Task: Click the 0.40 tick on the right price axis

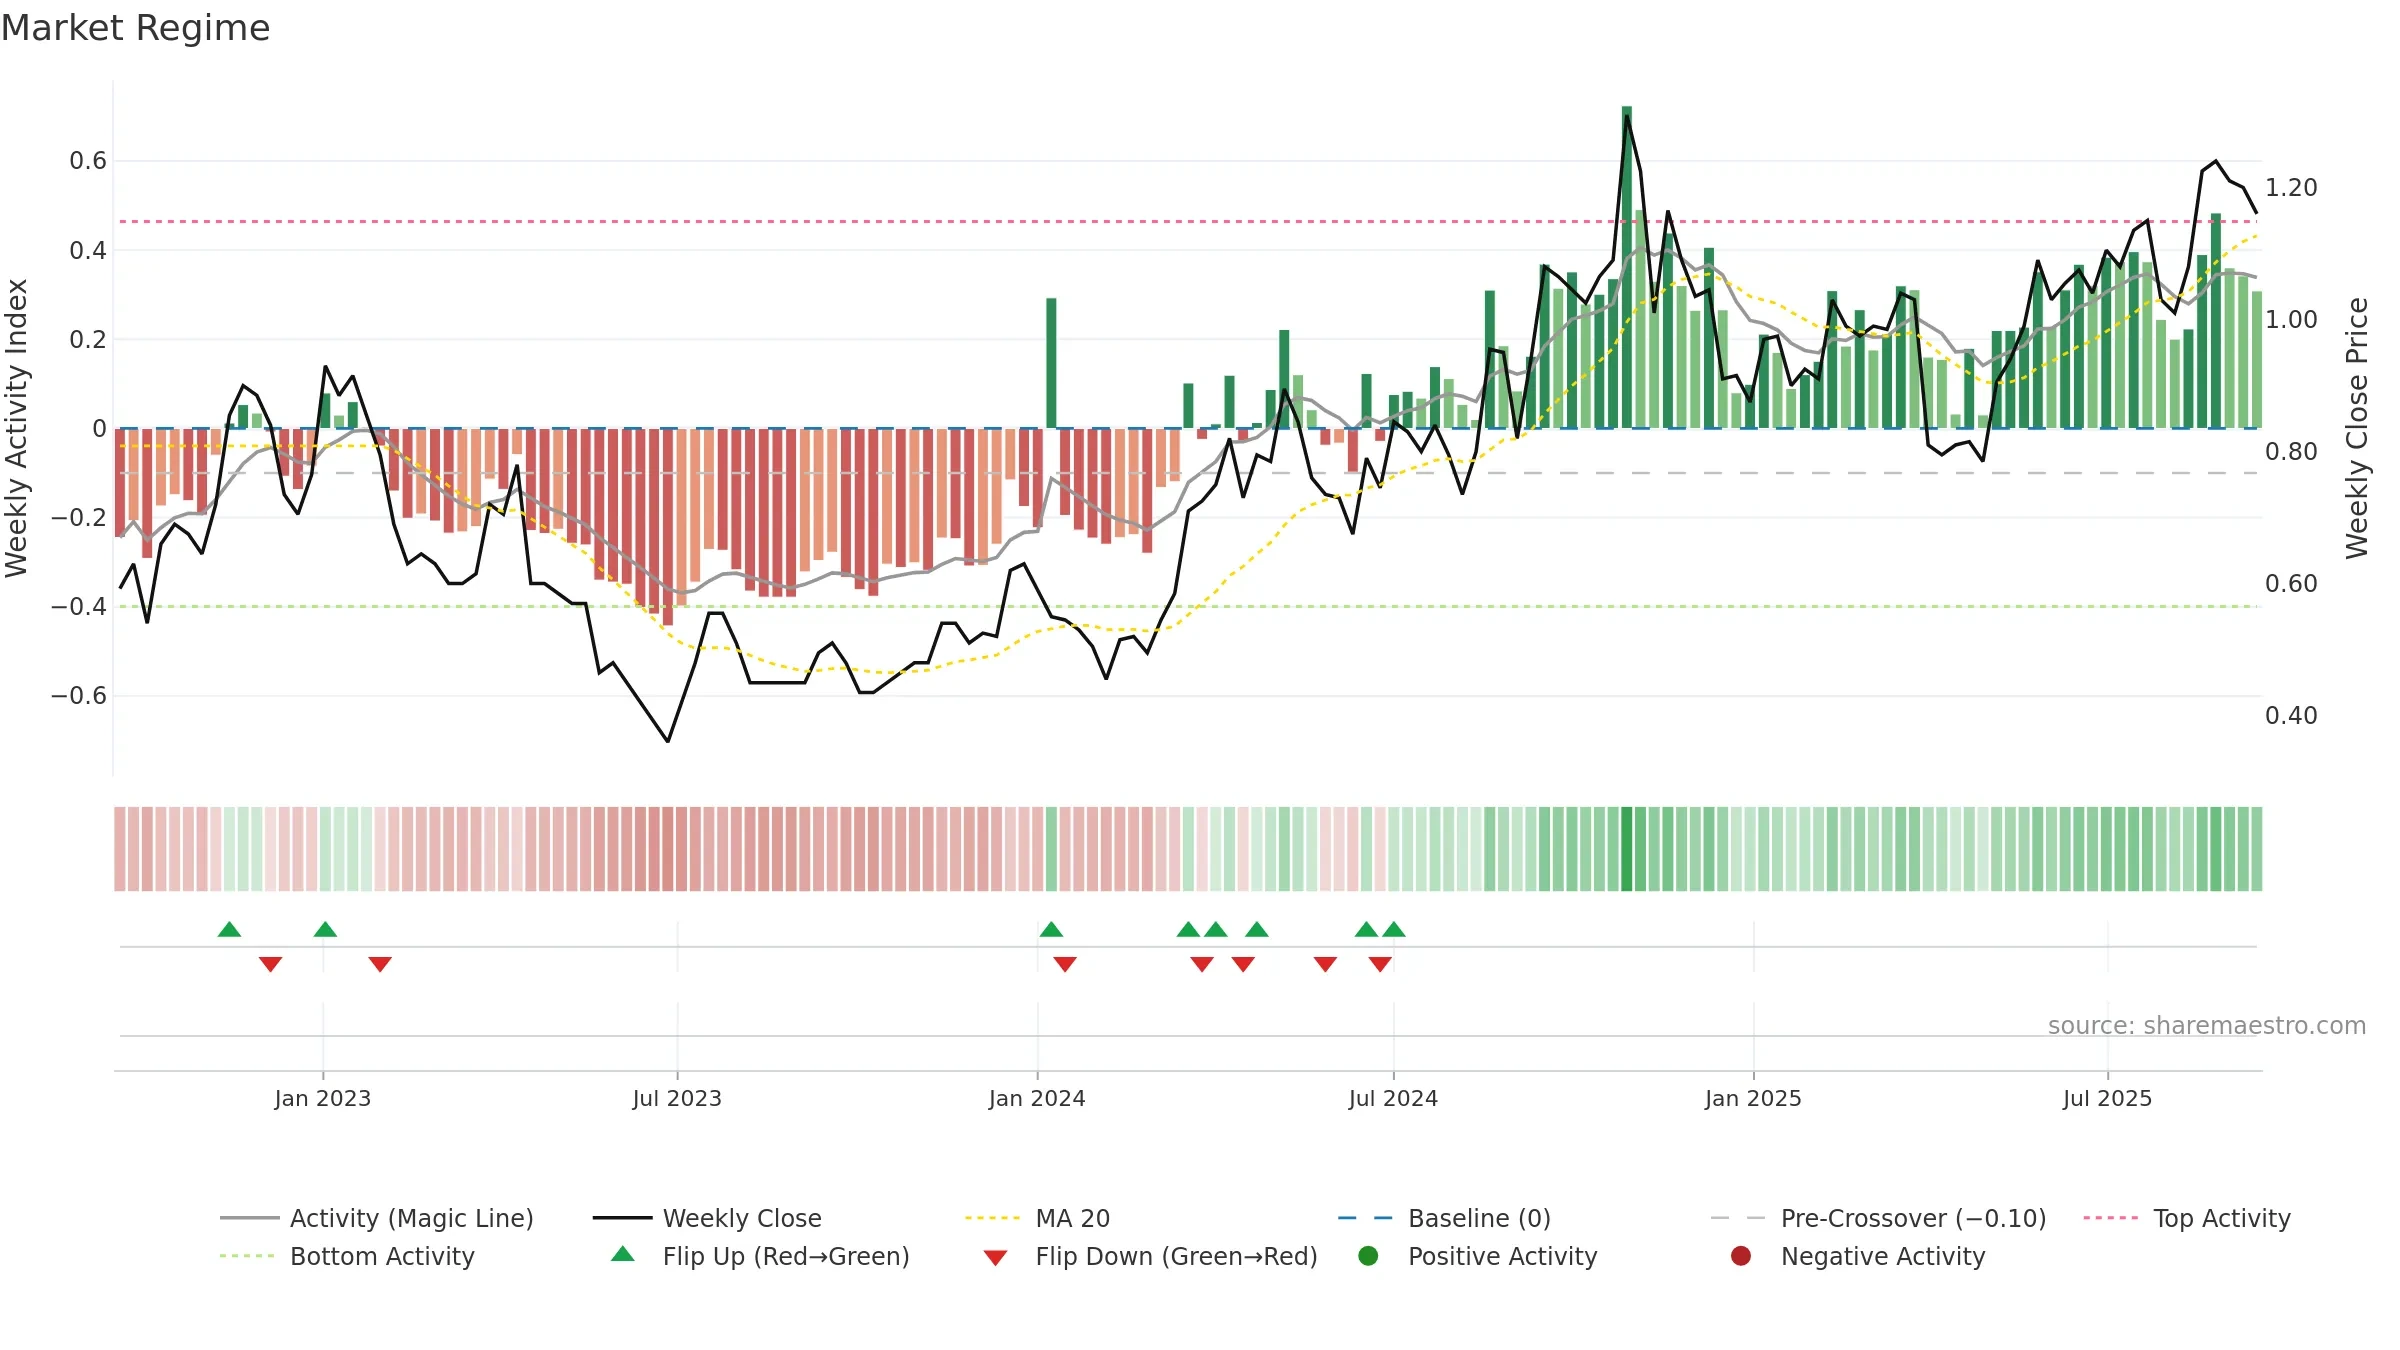Action: click(2291, 715)
